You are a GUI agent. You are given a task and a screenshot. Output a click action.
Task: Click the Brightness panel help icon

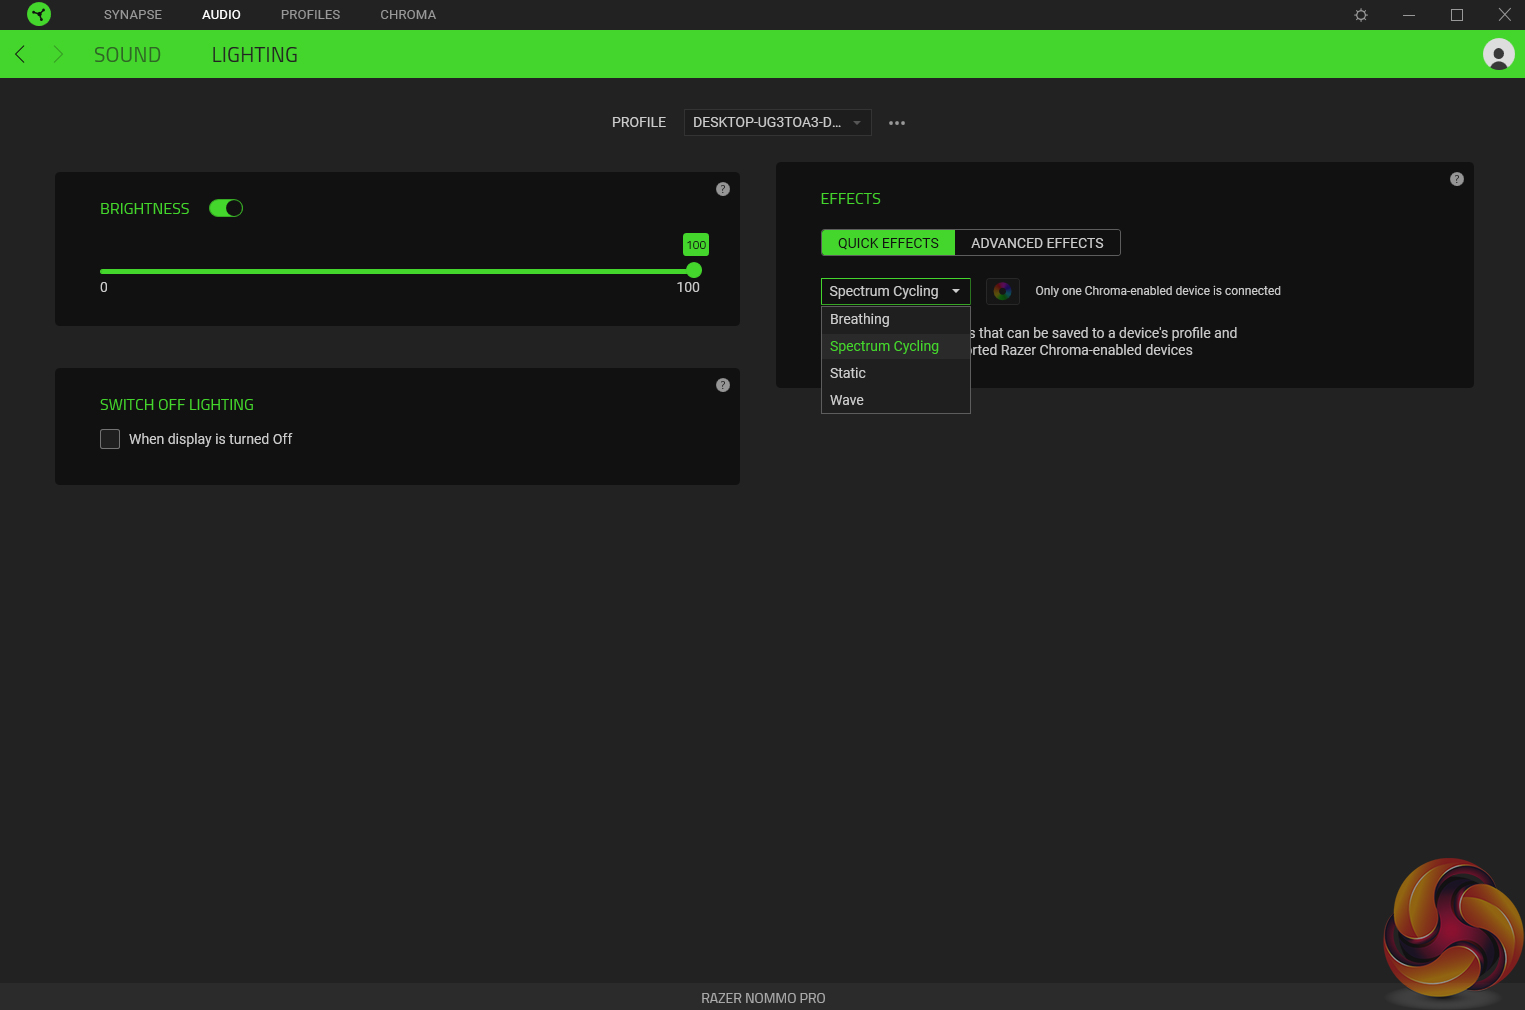723,189
